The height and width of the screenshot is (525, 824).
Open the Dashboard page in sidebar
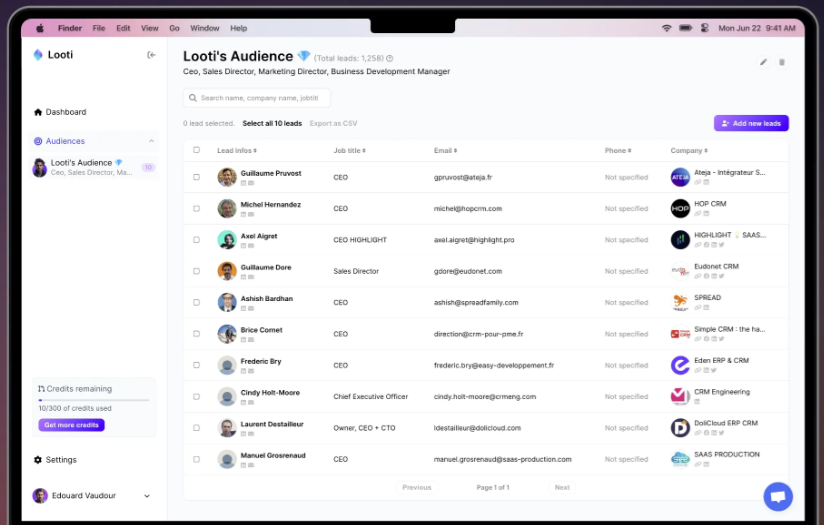point(60,112)
